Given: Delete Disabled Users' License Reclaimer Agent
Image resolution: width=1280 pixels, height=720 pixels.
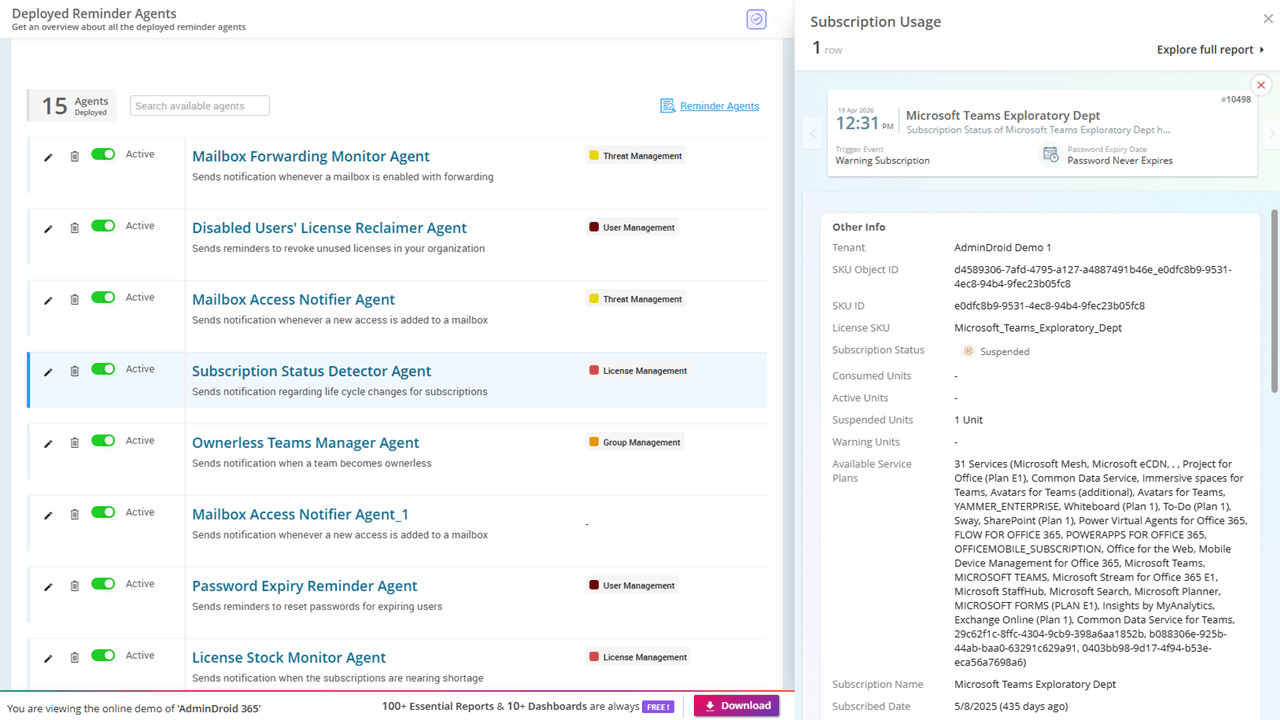Looking at the screenshot, I should click(x=74, y=229).
